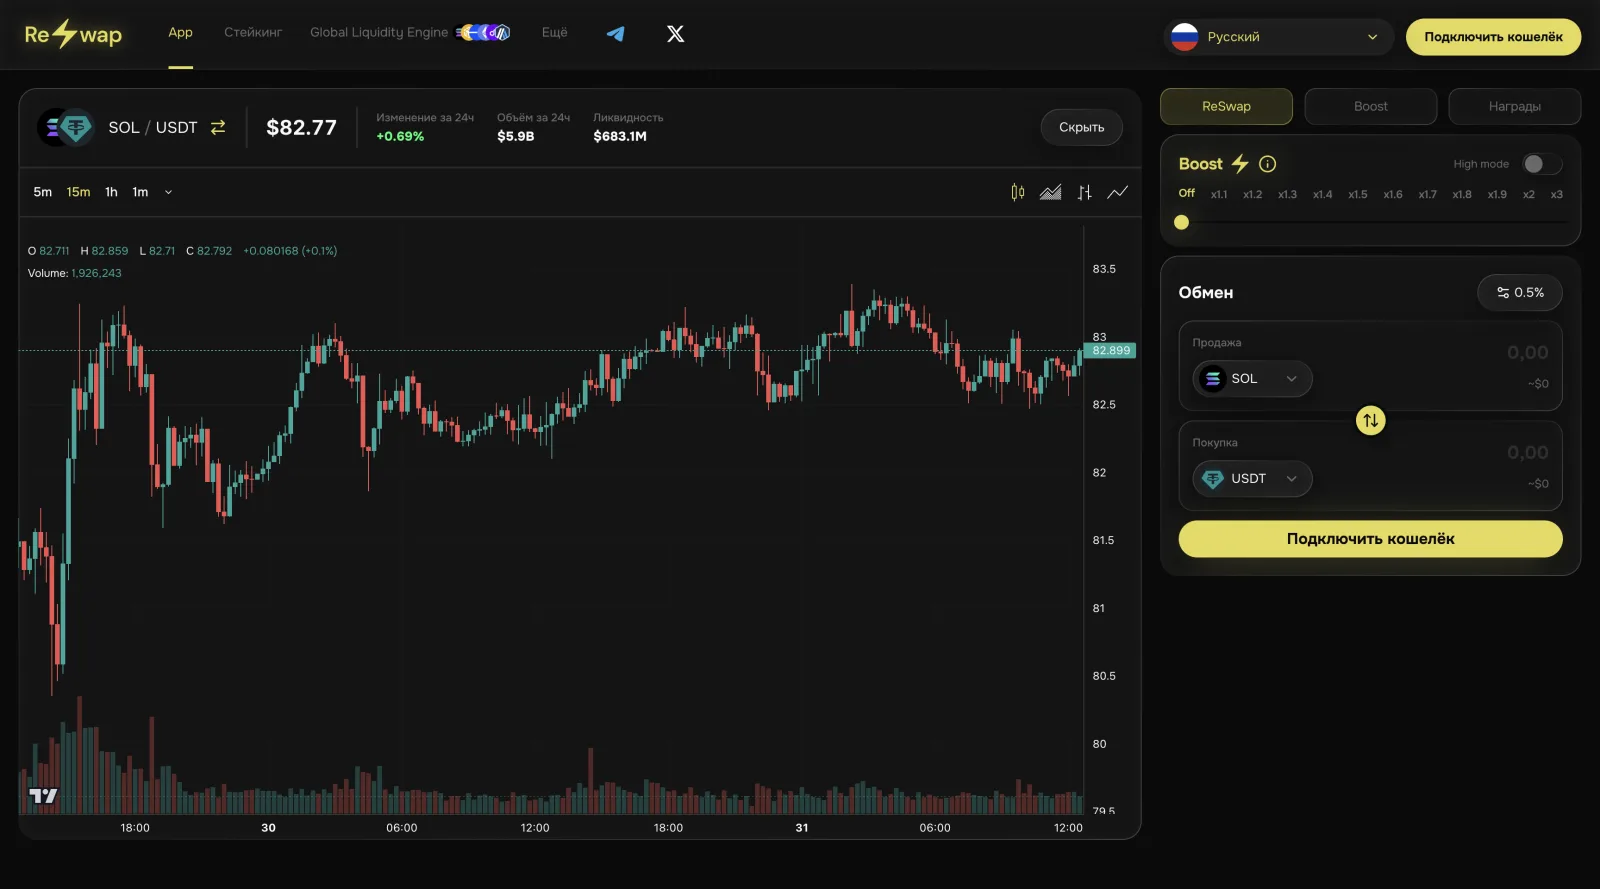Click the USDT token logo in the buy field

[1213, 479]
